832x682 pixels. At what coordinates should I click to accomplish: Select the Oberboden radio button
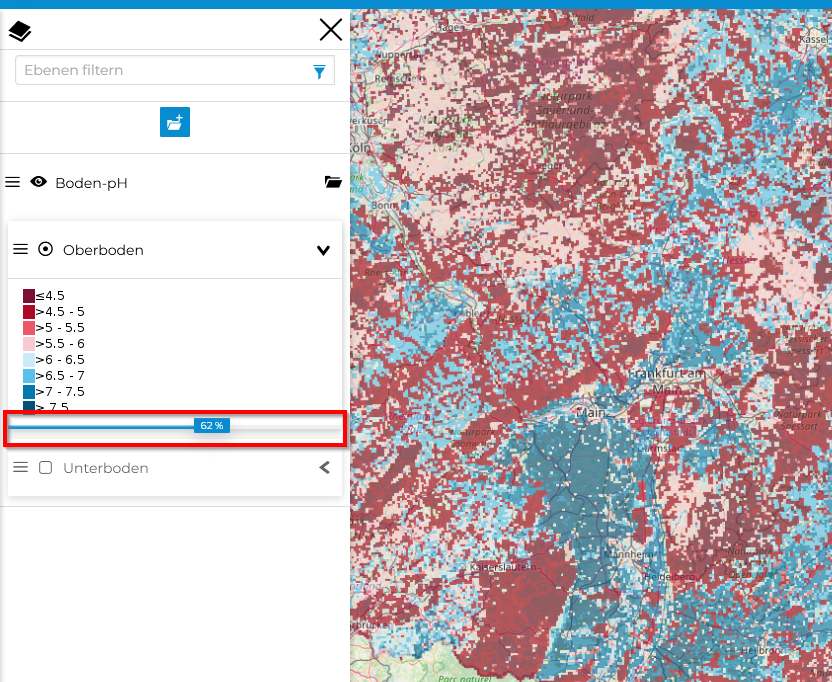pyautogui.click(x=45, y=249)
